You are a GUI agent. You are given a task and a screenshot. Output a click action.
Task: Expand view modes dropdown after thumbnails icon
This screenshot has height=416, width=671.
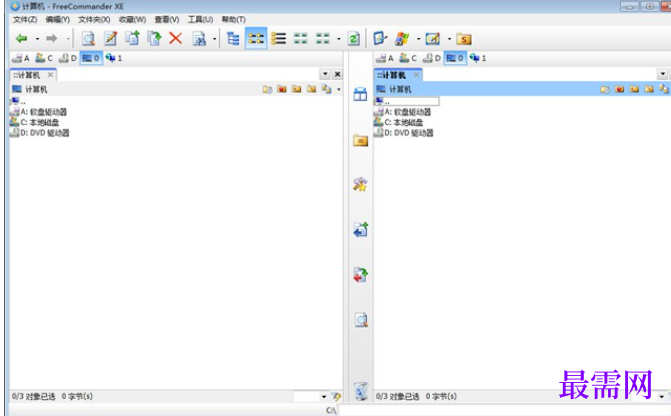(338, 39)
